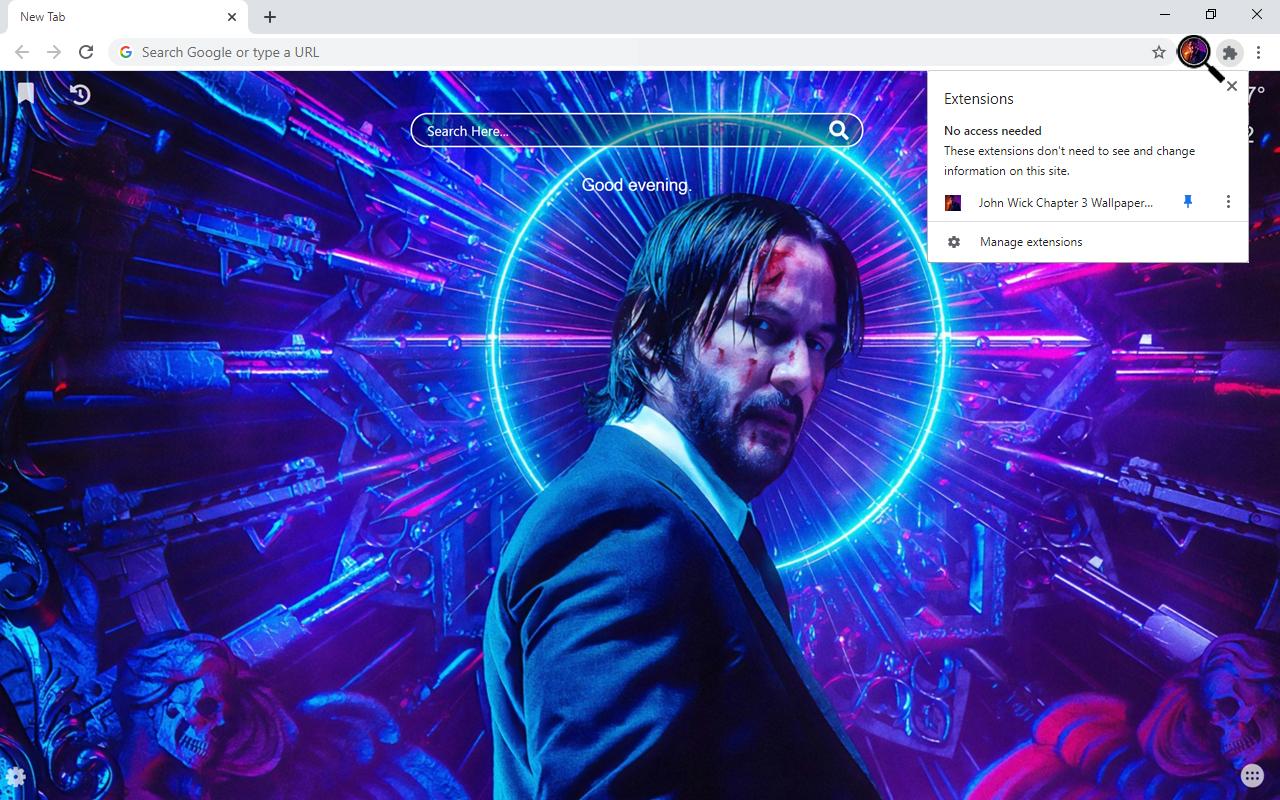Toggle the Extensions puzzle-piece button
Viewport: 1280px width, 800px height.
point(1230,52)
